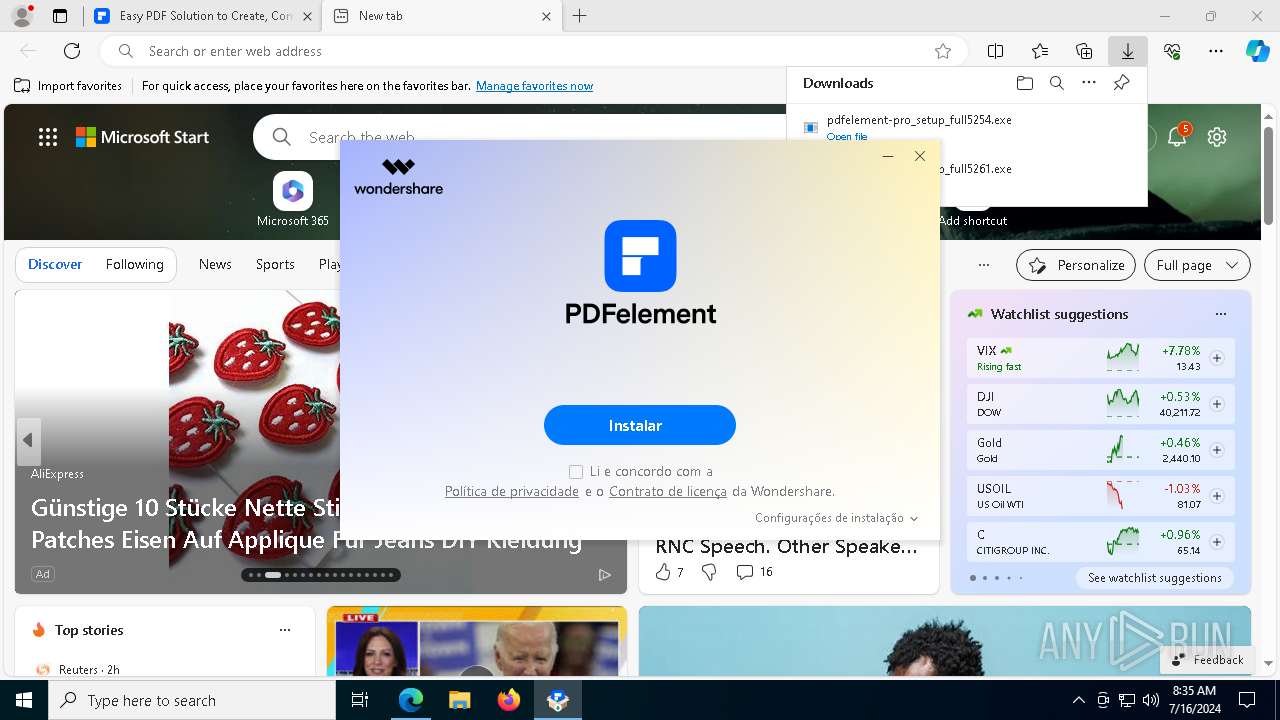Screen dimensions: 1280x720
Task: Open comments on RNC Speech article
Action: tap(755, 572)
